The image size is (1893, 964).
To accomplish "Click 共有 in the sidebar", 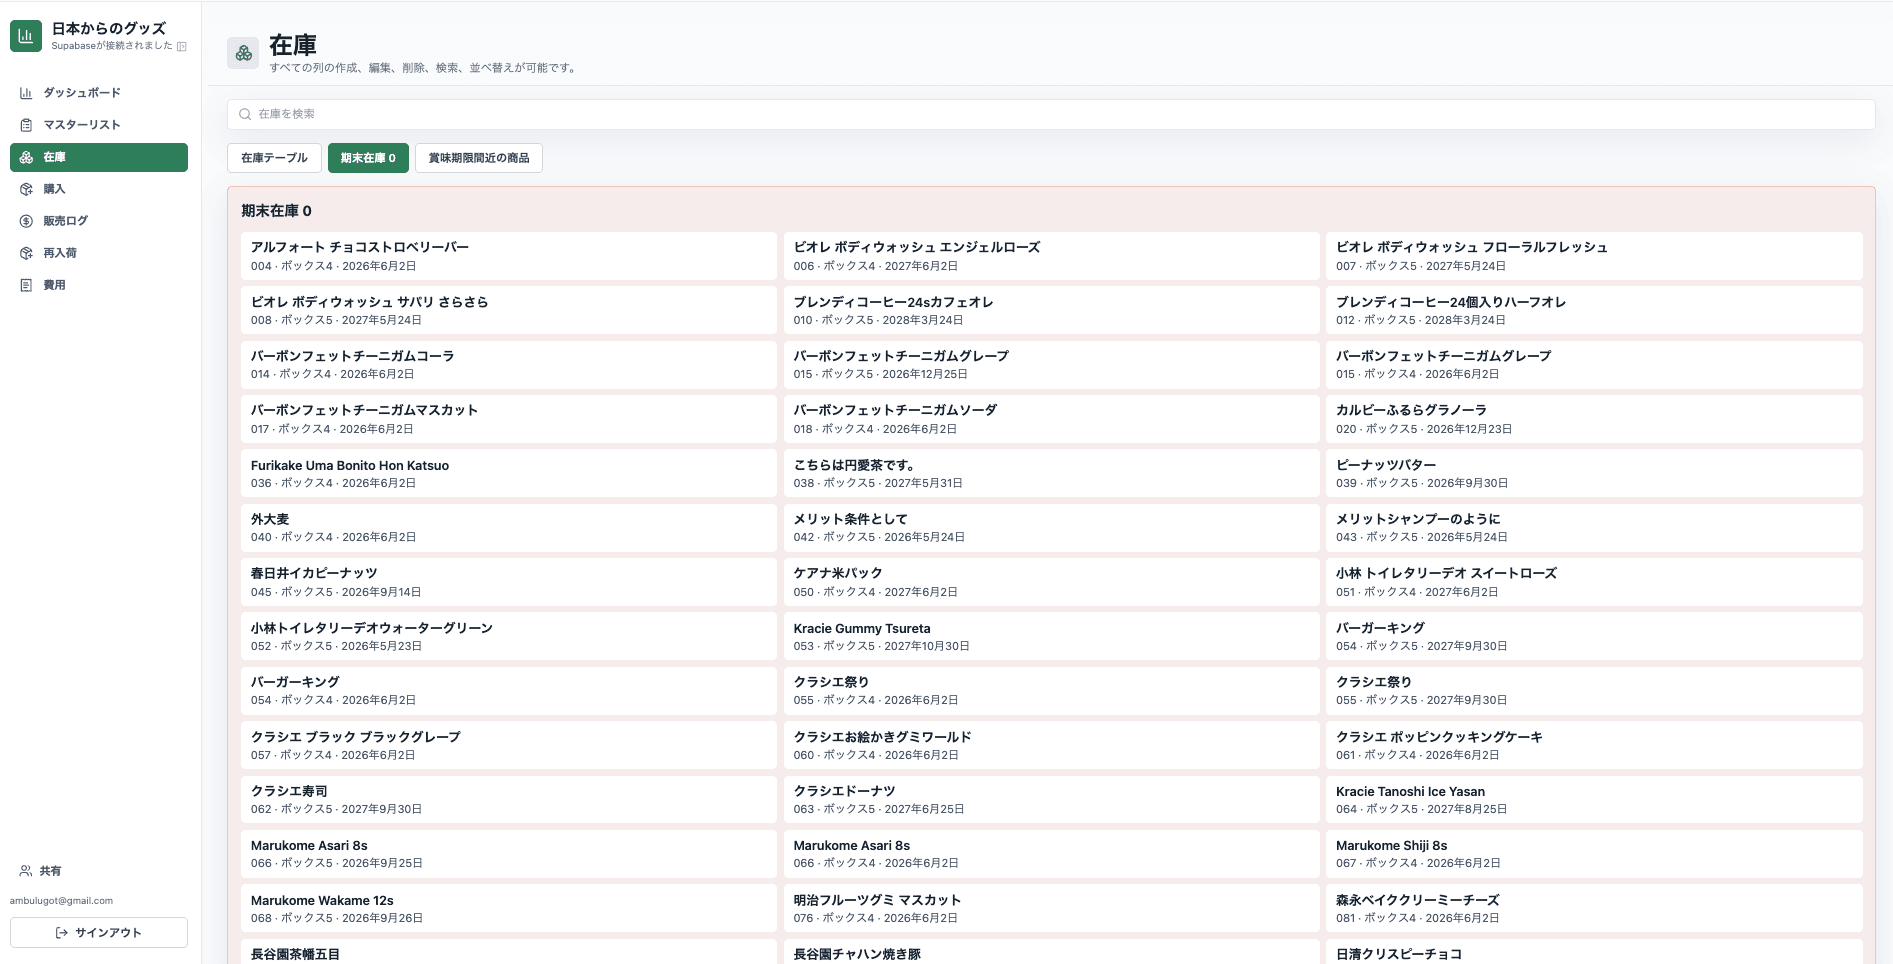I will [x=99, y=871].
